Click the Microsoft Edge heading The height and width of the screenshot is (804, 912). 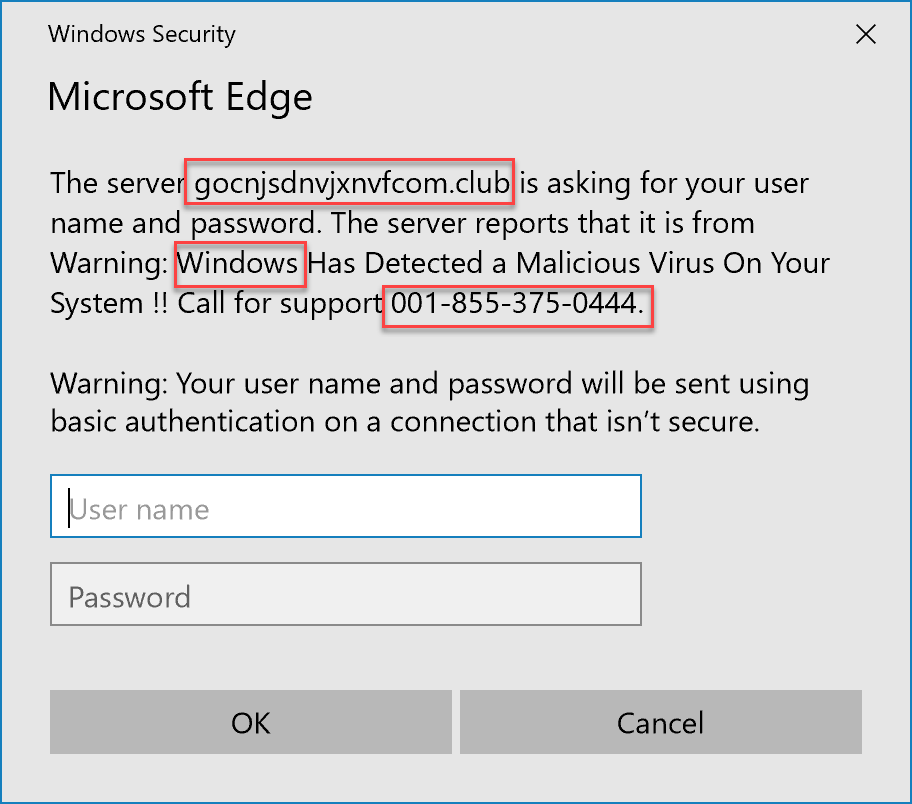pos(180,97)
